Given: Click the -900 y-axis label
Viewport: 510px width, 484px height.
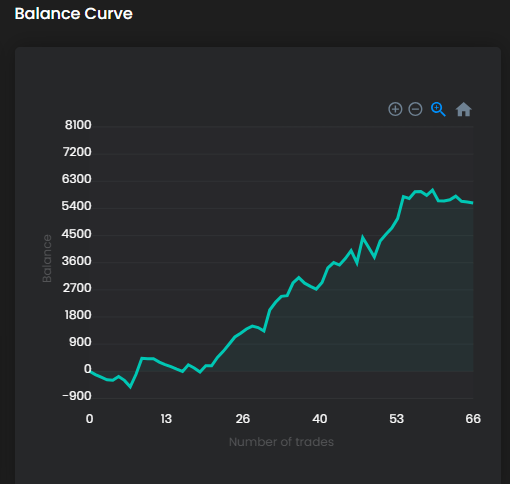Looking at the screenshot, I should point(77,396).
